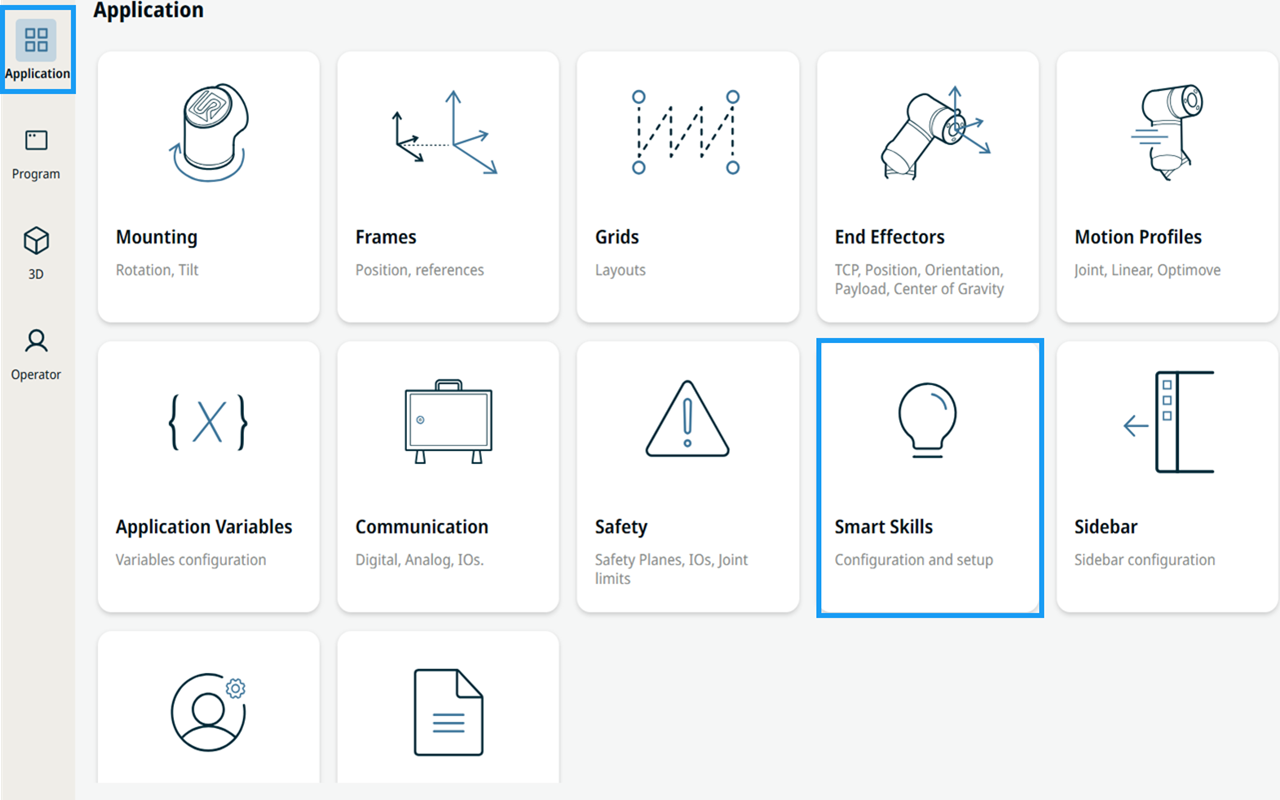The width and height of the screenshot is (1280, 800).
Task: Open the Application Variables braces icon
Action: pyautogui.click(x=208, y=422)
